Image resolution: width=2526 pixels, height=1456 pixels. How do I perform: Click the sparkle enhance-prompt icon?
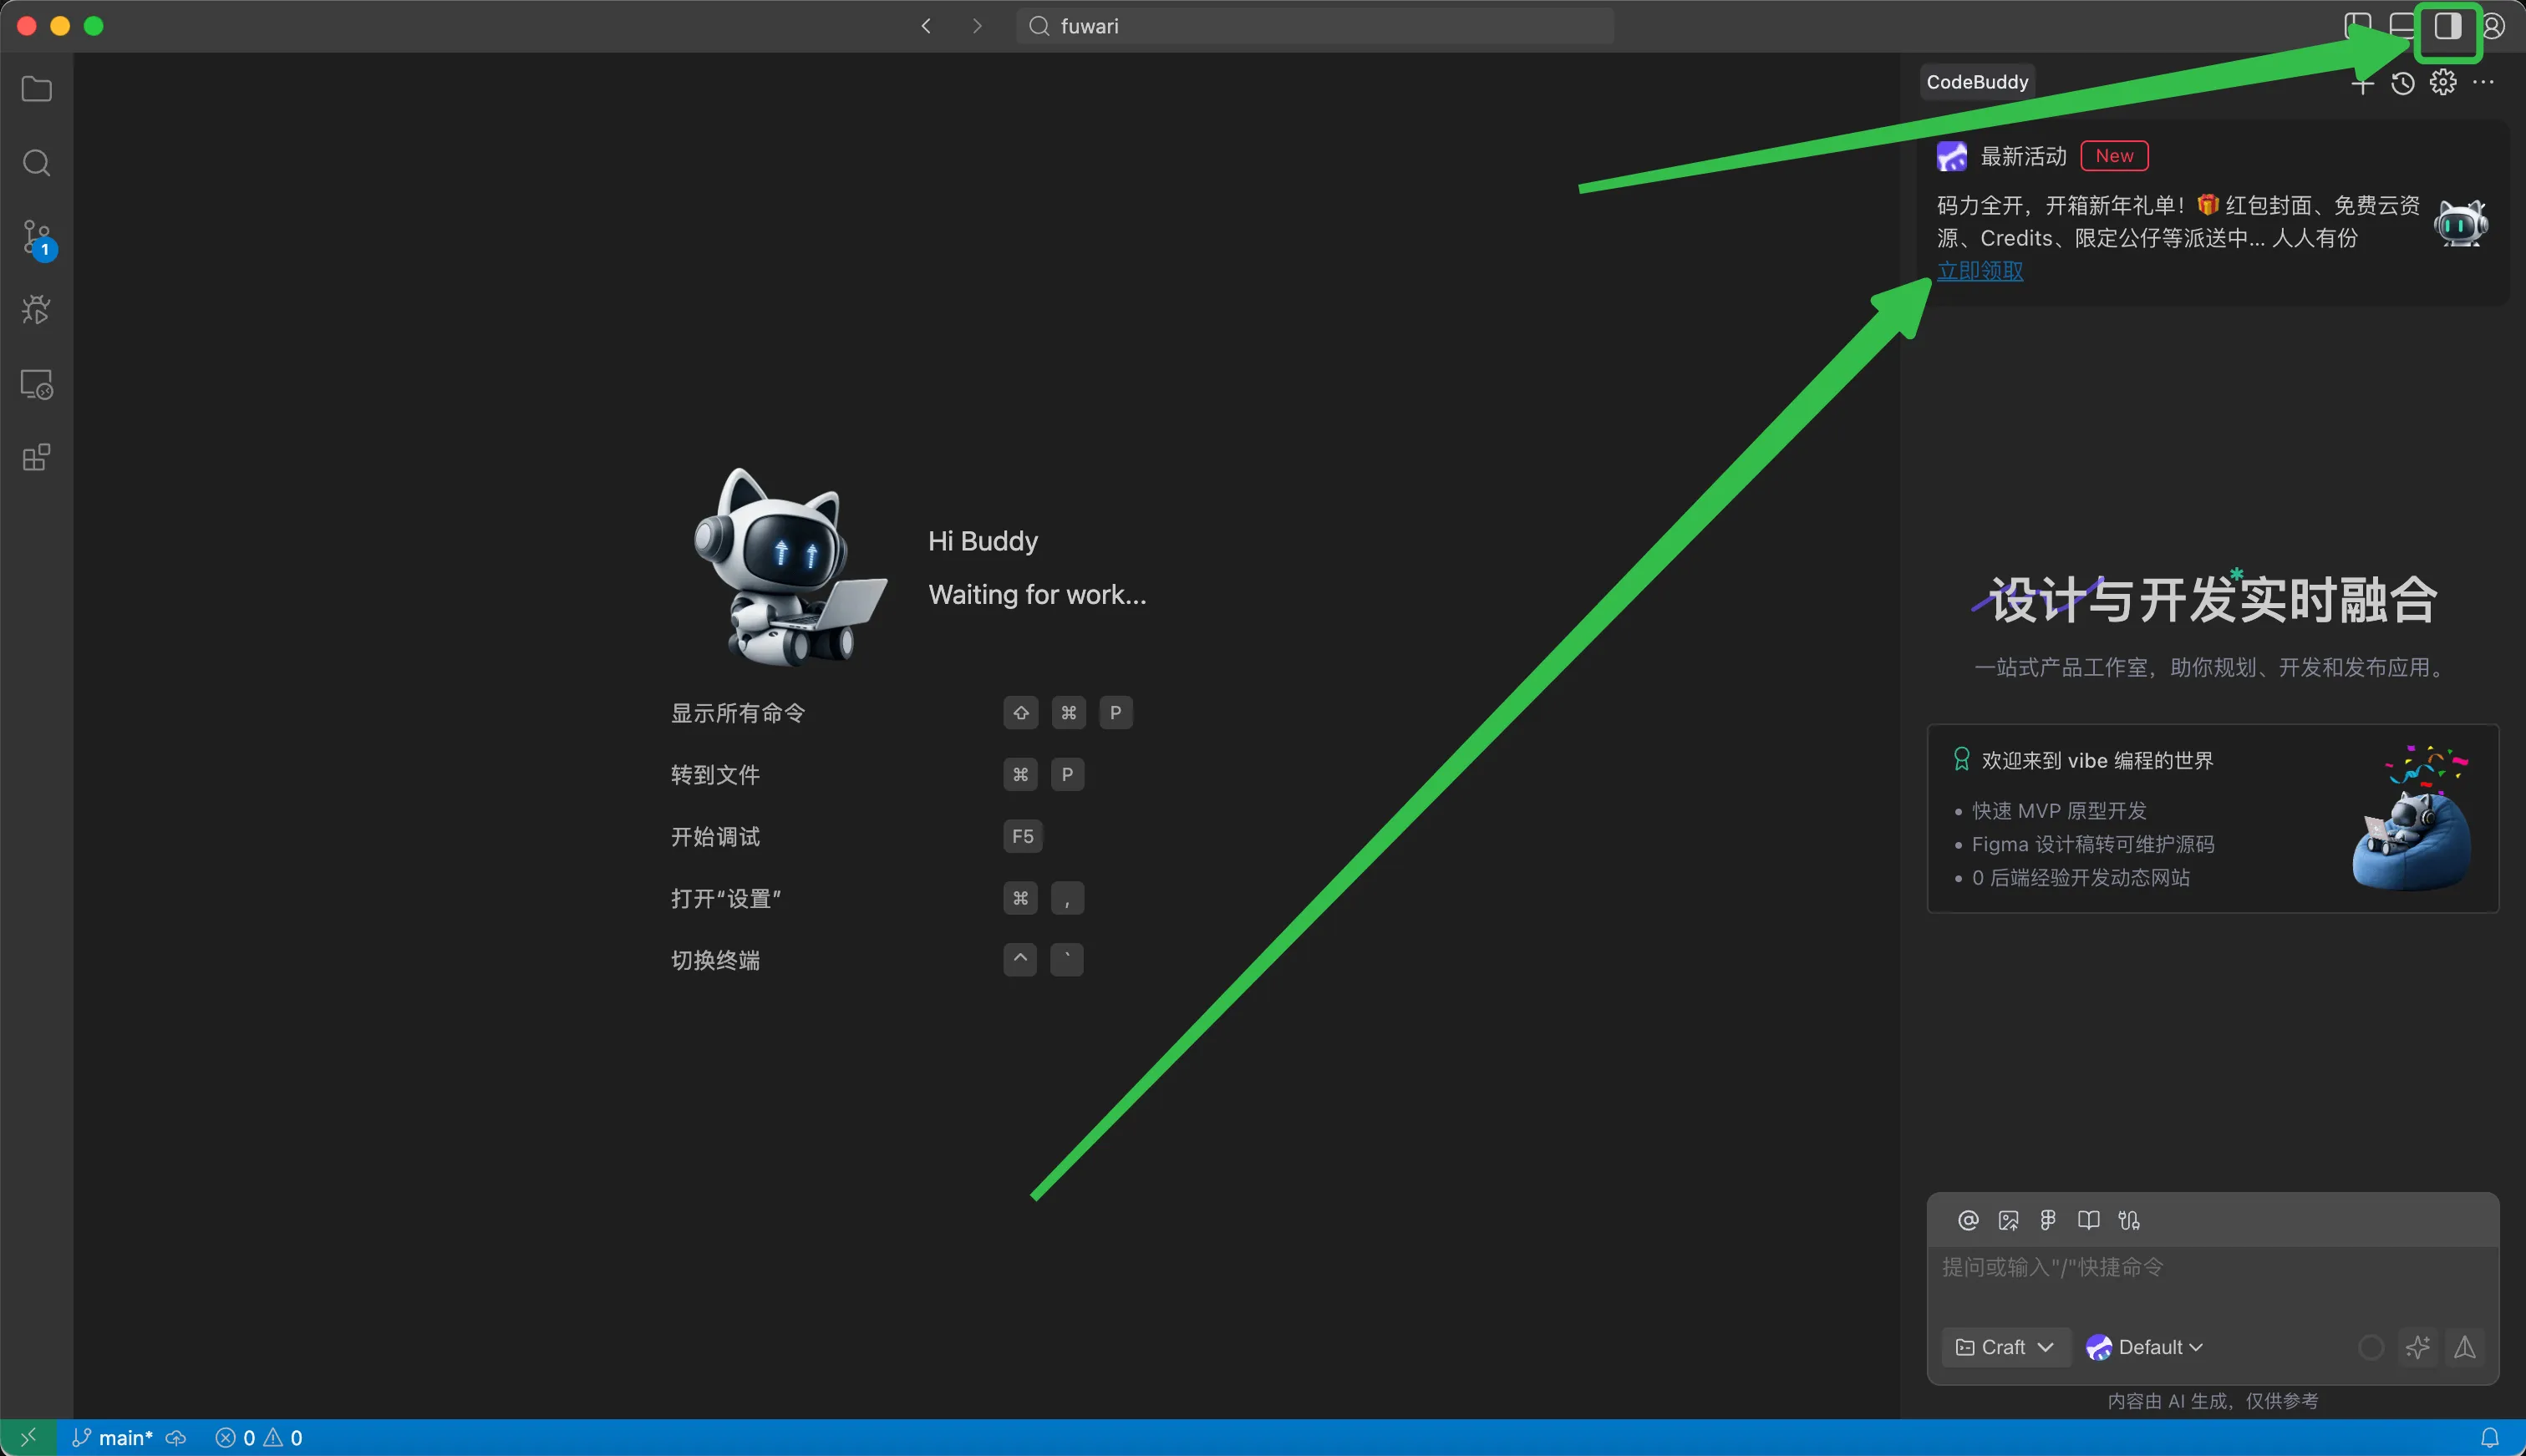point(2418,1347)
